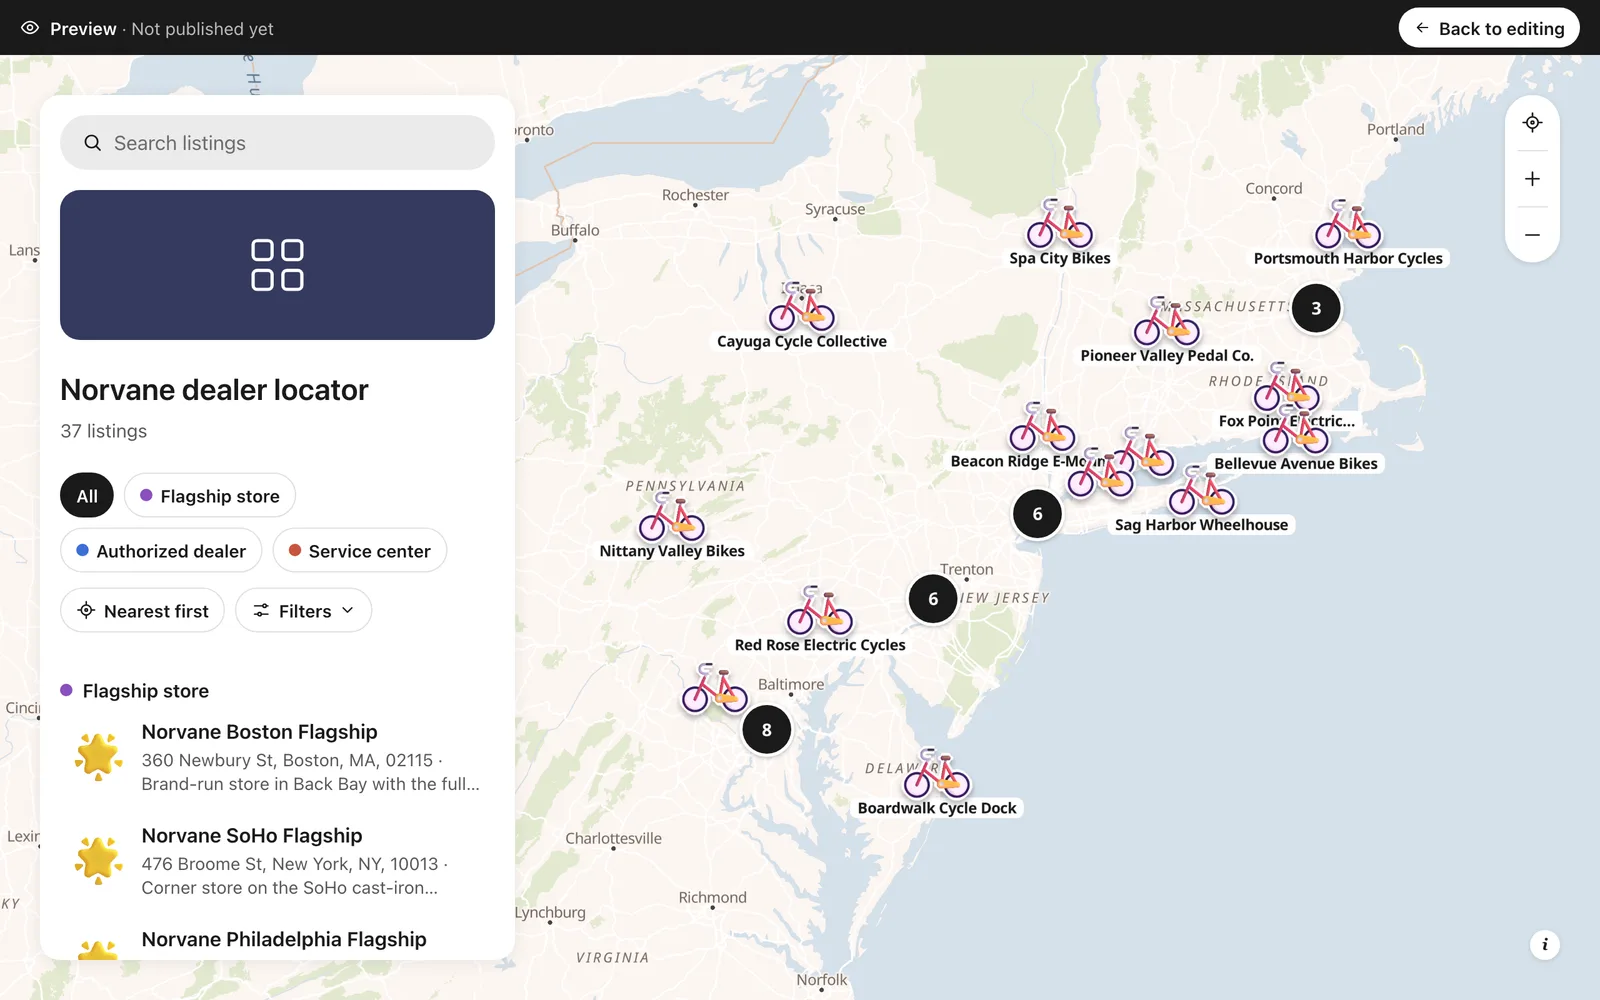Select the Sag Harbor Wheelhouse bicycle marker
The height and width of the screenshot is (1000, 1600).
(x=1202, y=490)
